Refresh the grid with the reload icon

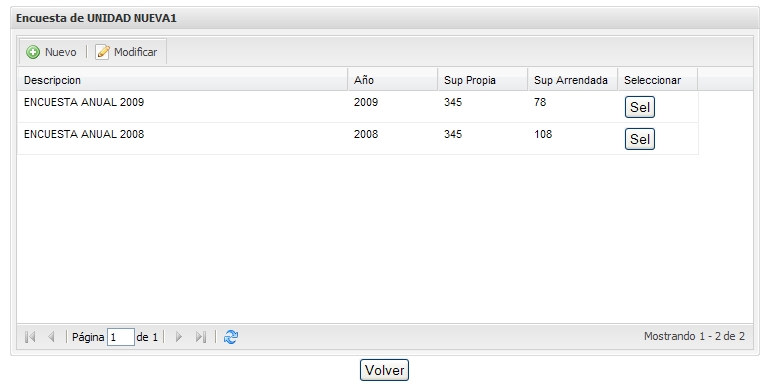(231, 337)
